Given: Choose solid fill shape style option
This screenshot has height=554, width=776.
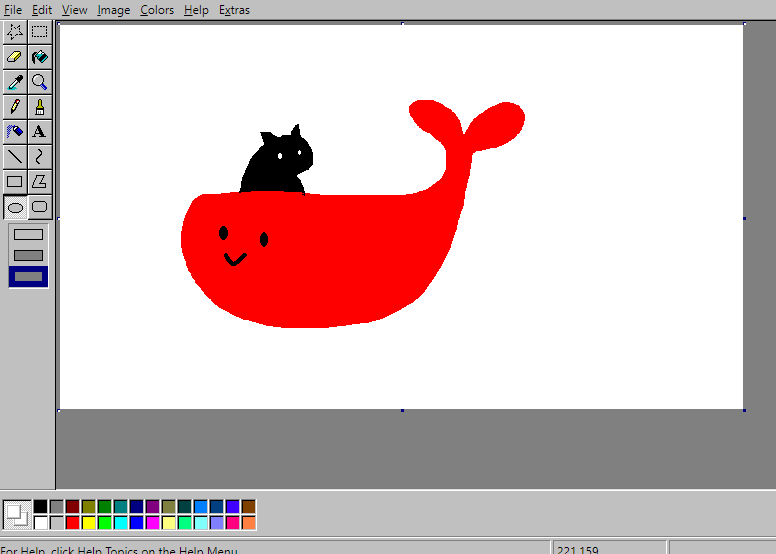Looking at the screenshot, I should [28, 277].
